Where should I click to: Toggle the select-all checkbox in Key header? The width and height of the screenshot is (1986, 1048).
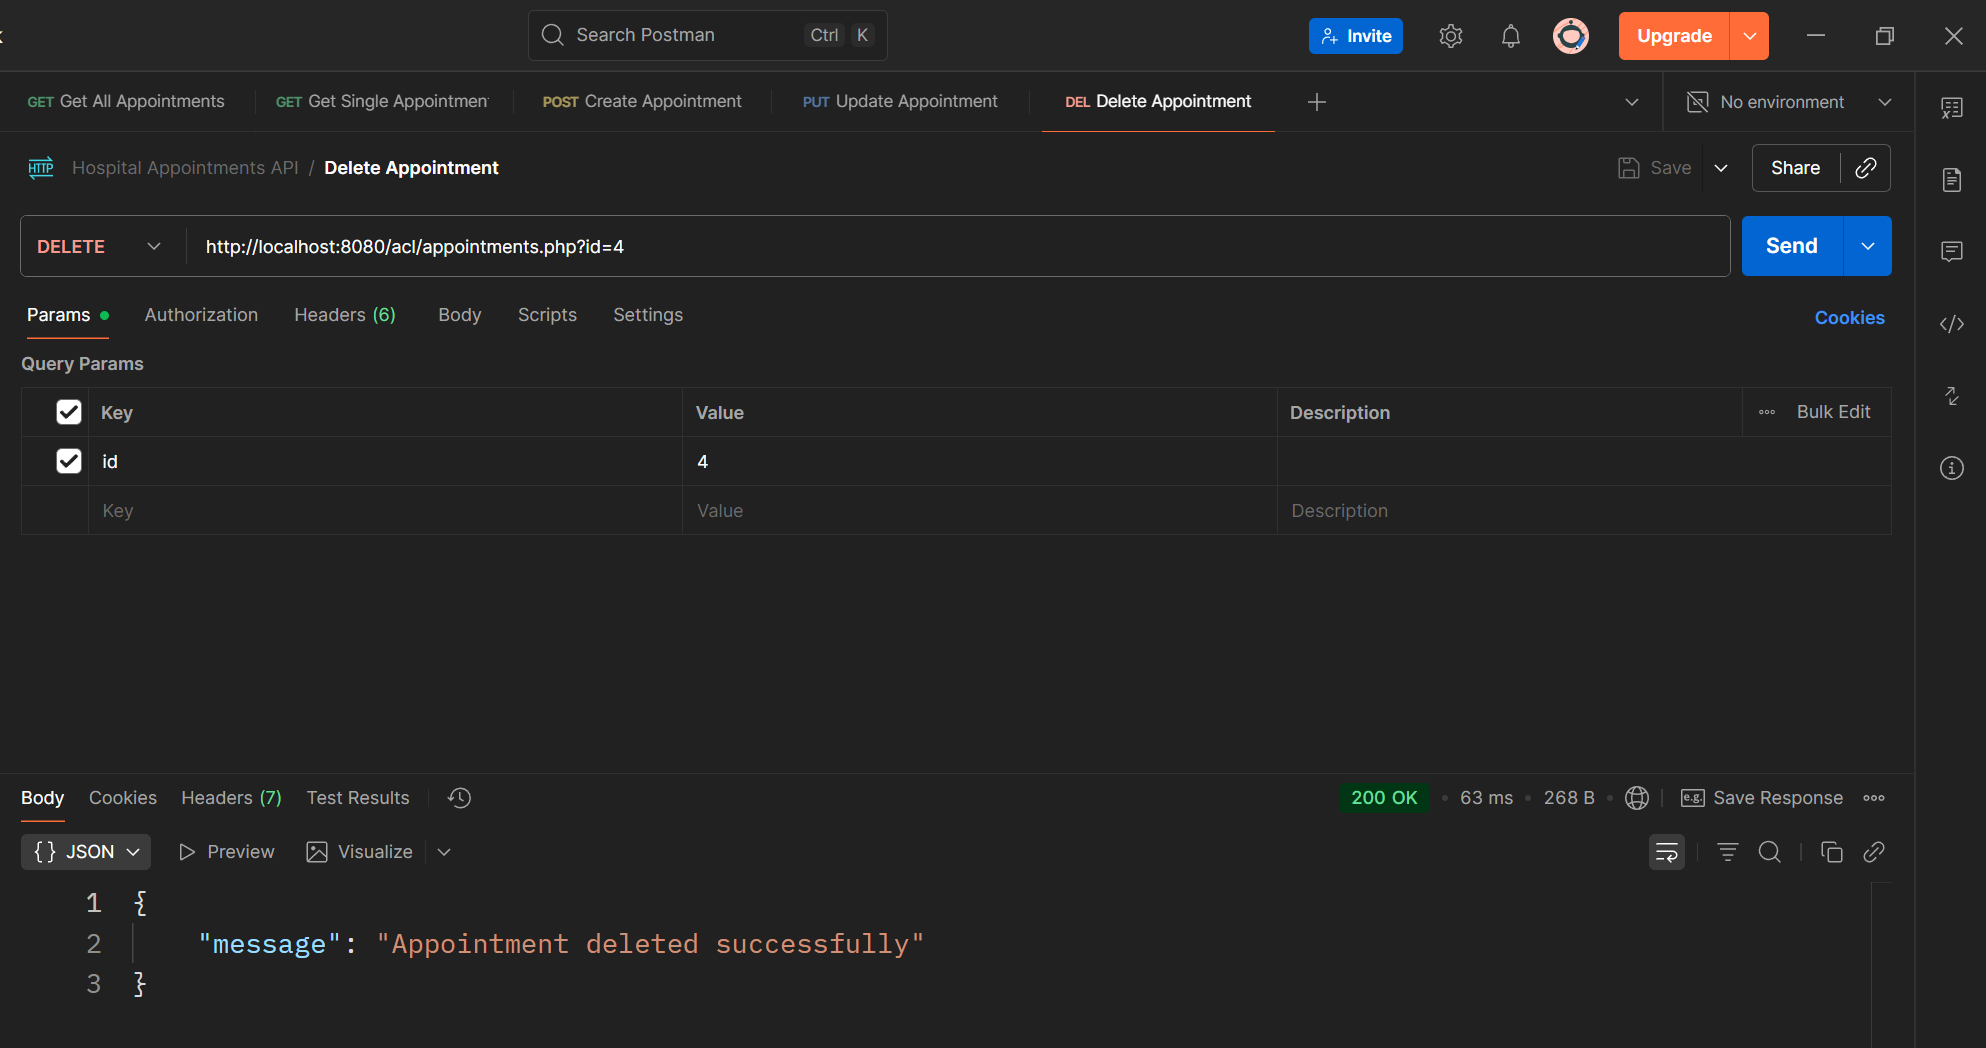69,412
